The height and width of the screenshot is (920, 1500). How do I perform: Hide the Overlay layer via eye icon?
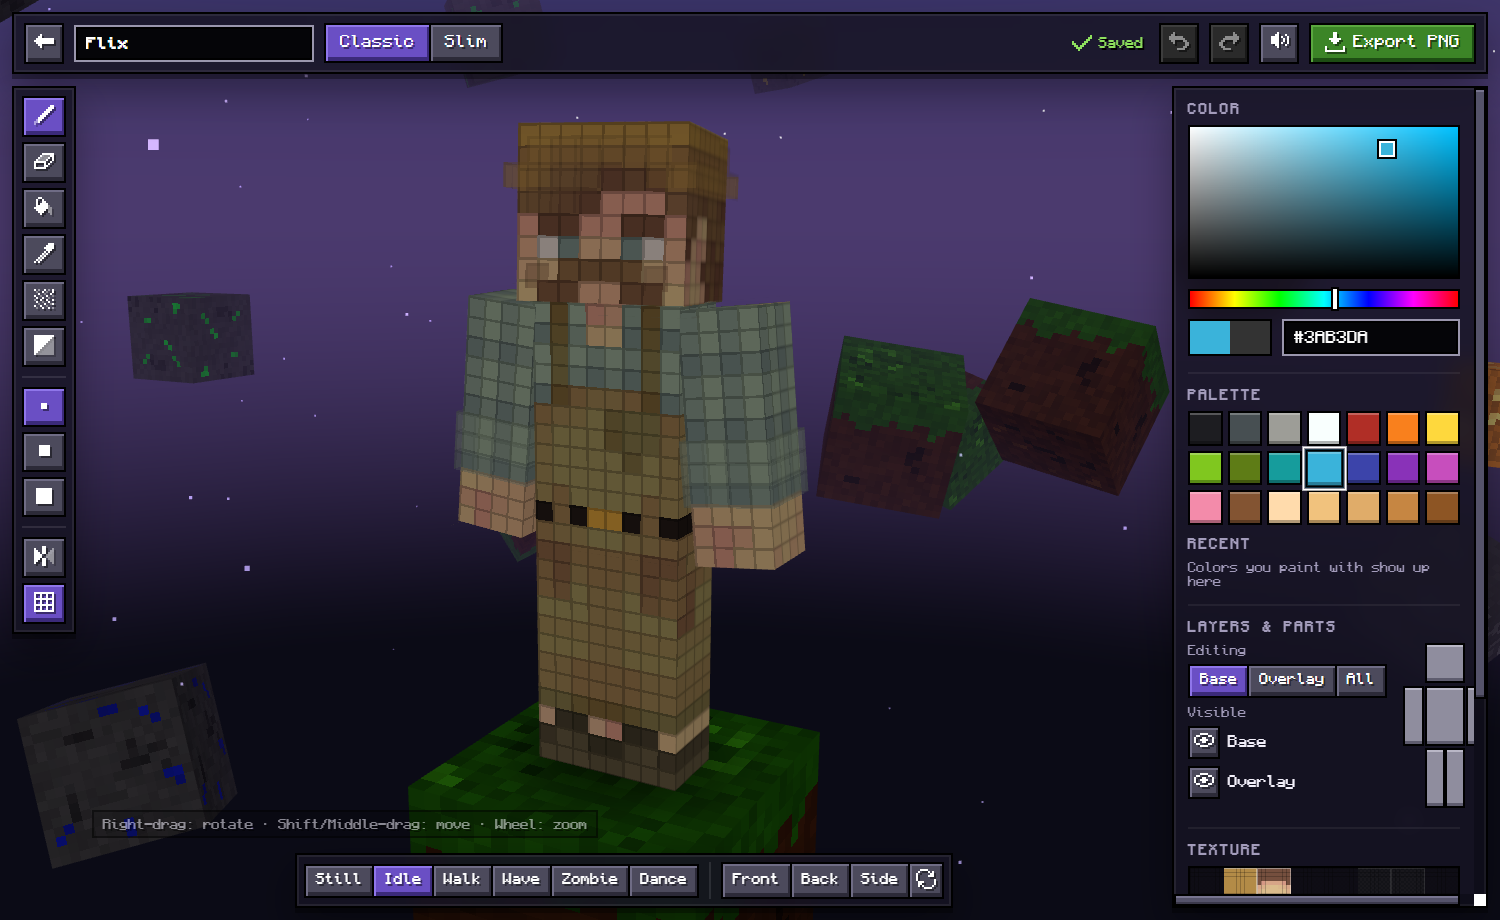click(1204, 782)
